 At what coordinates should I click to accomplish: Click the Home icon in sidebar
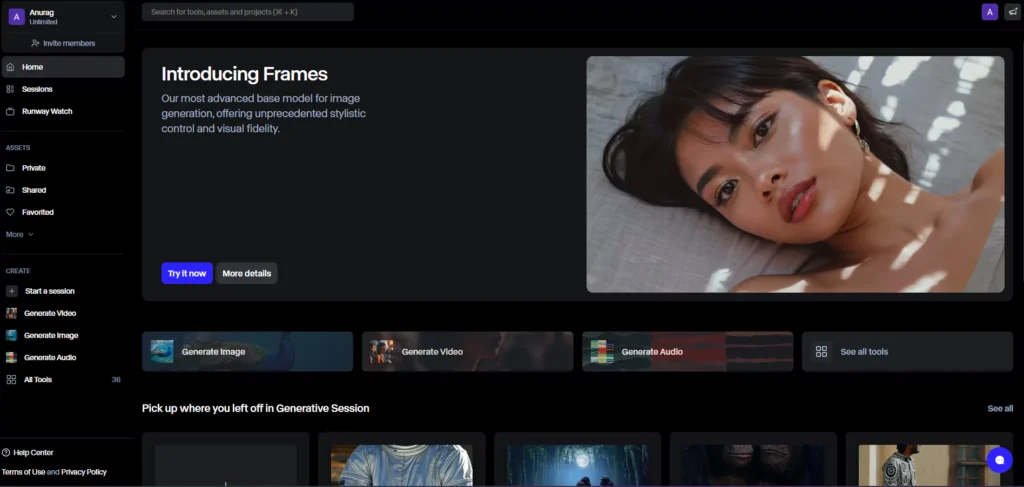[x=10, y=67]
